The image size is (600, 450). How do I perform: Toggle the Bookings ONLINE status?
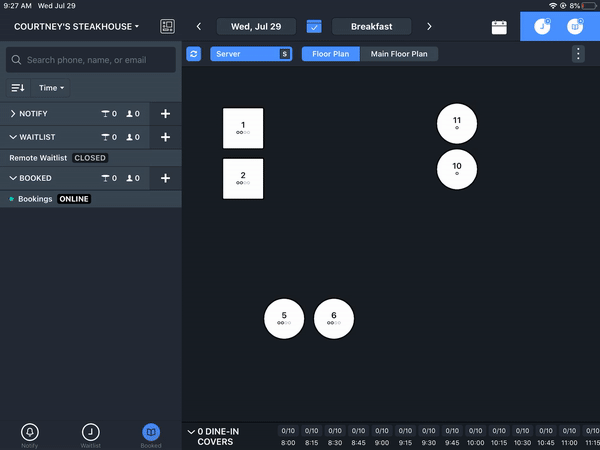point(74,199)
